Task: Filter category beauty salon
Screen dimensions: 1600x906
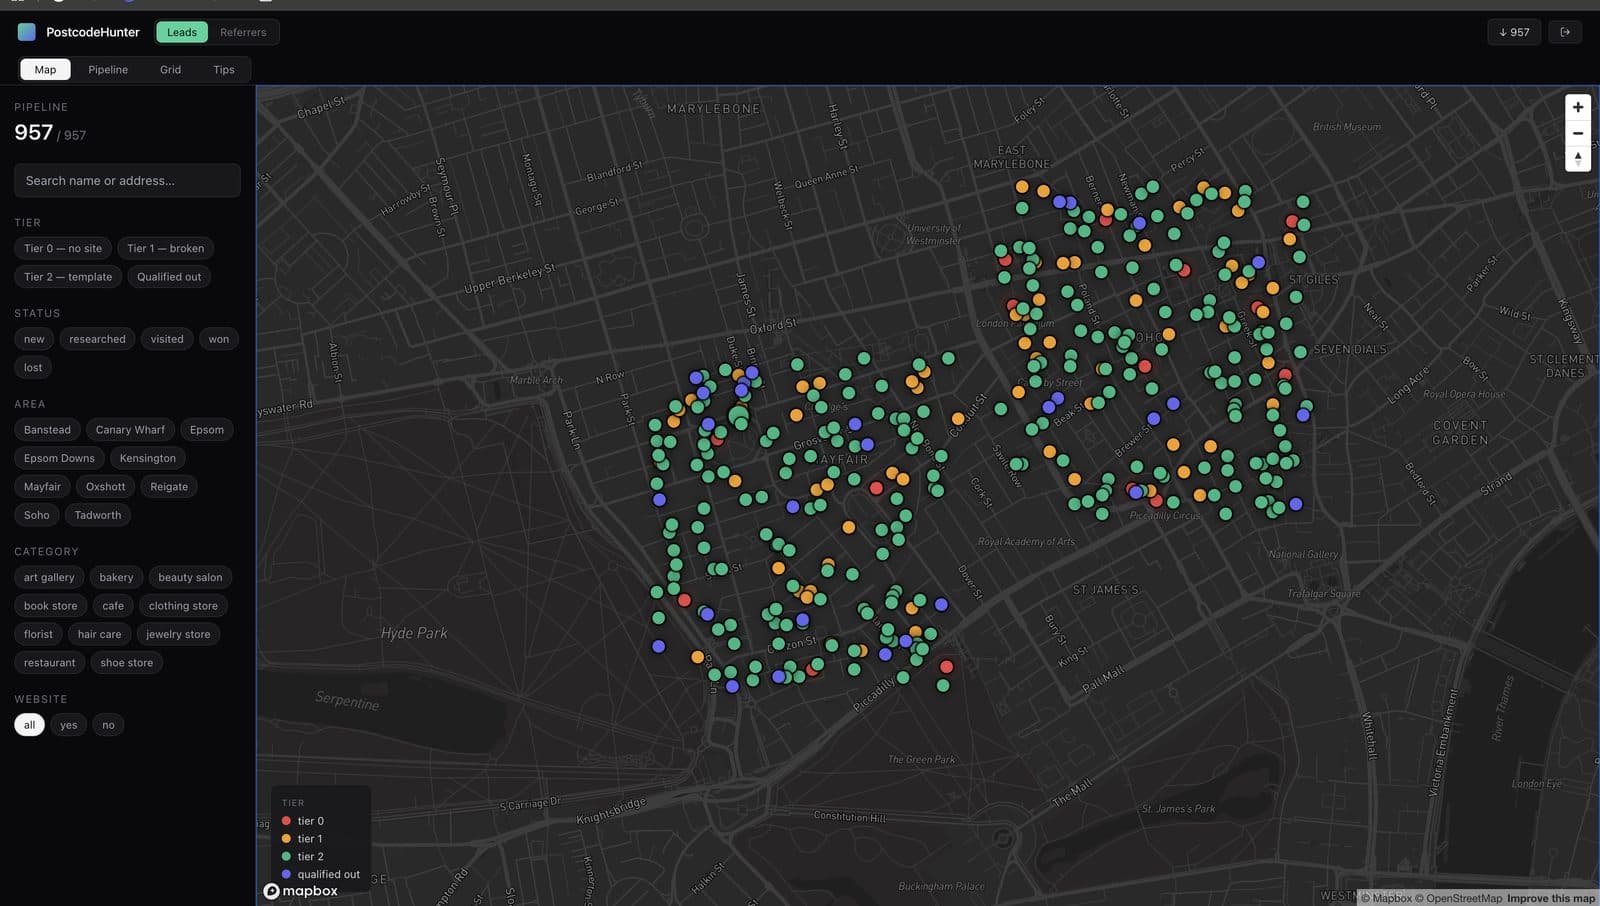Action: point(190,577)
